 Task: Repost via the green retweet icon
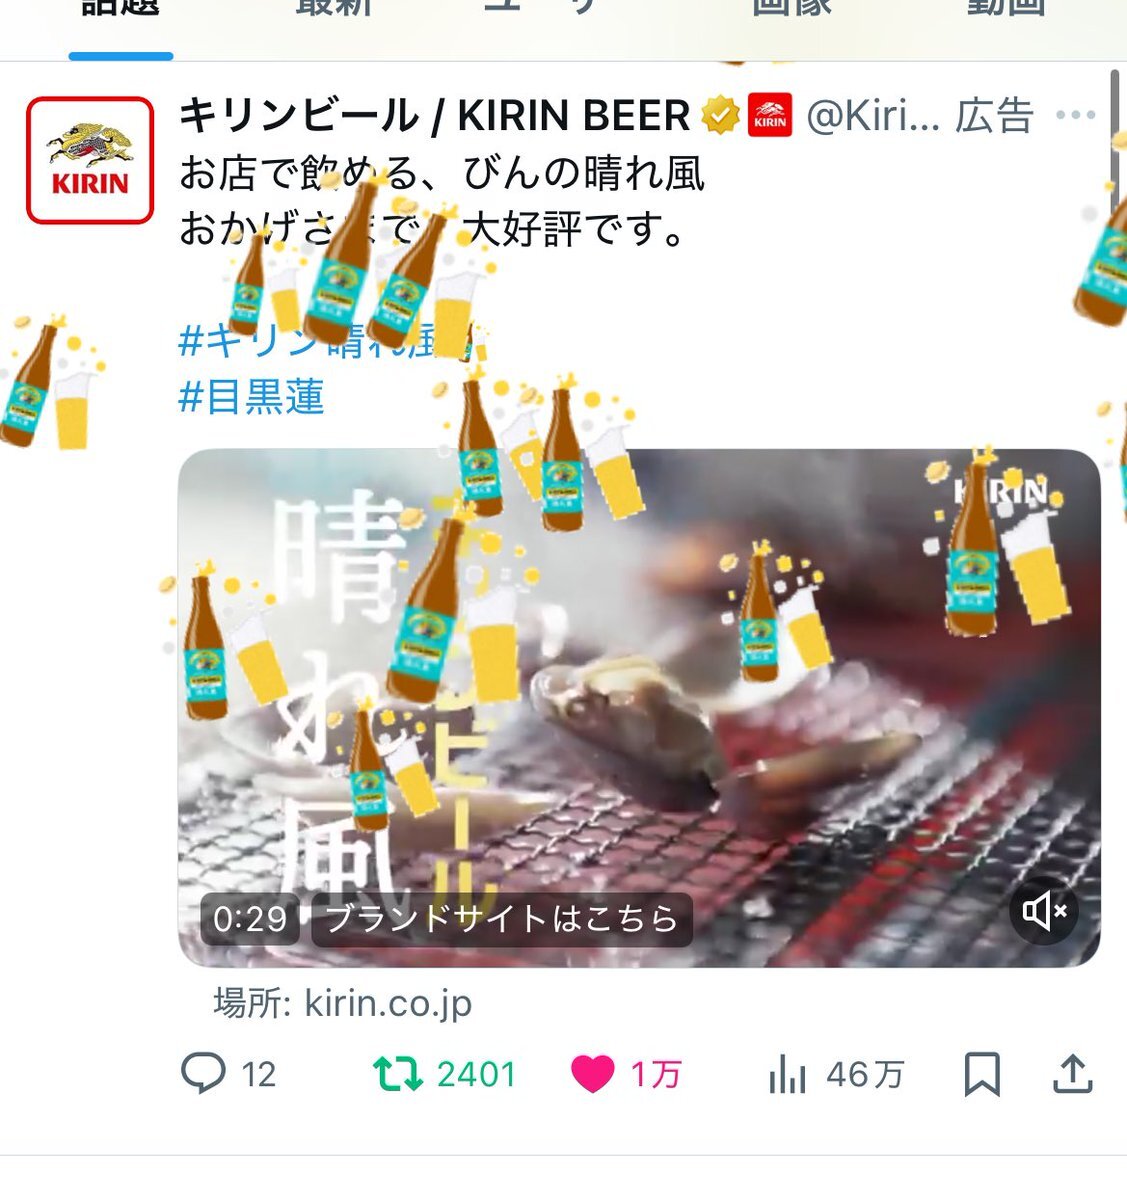pyautogui.click(x=398, y=1074)
